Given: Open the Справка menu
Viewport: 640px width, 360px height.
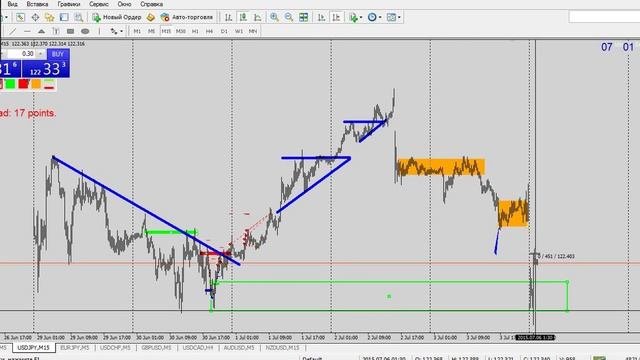Looking at the screenshot, I should coord(151,4).
